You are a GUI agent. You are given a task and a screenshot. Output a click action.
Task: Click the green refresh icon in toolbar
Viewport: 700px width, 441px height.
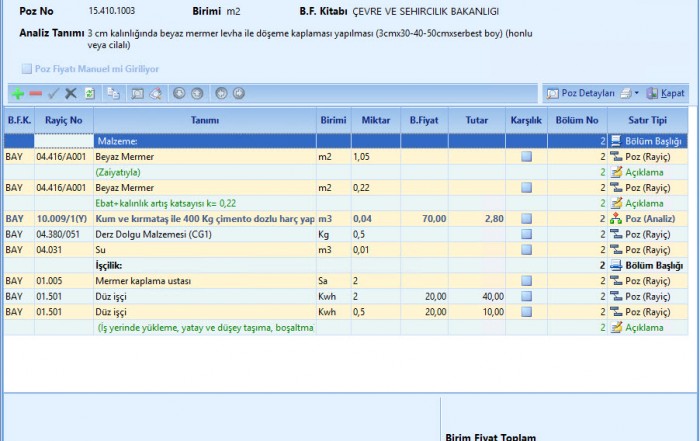pyautogui.click(x=89, y=93)
